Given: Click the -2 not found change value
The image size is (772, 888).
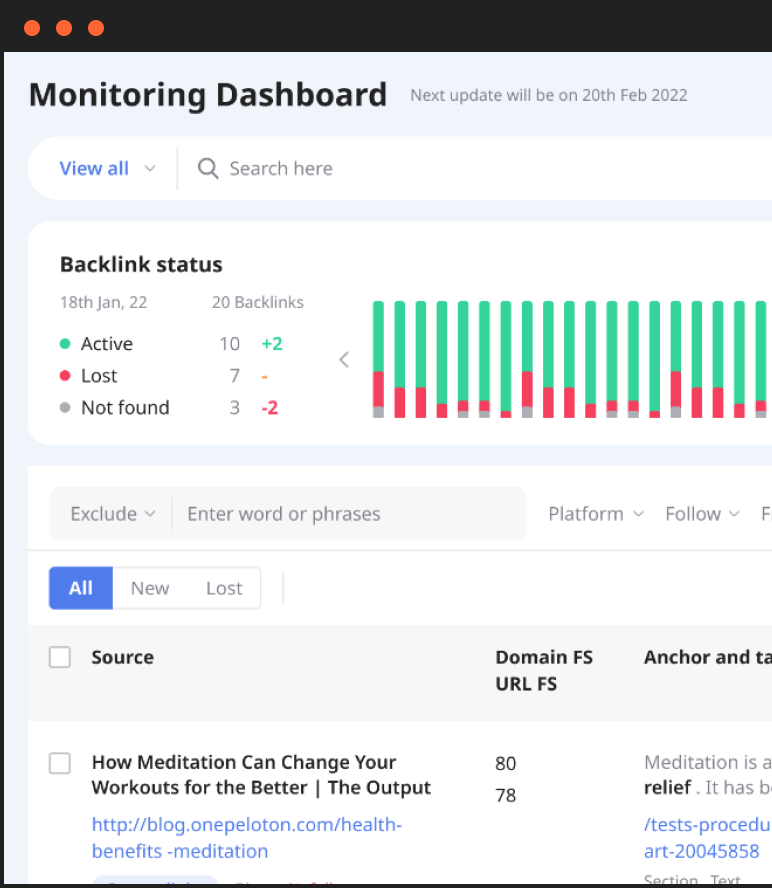Looking at the screenshot, I should (x=270, y=407).
